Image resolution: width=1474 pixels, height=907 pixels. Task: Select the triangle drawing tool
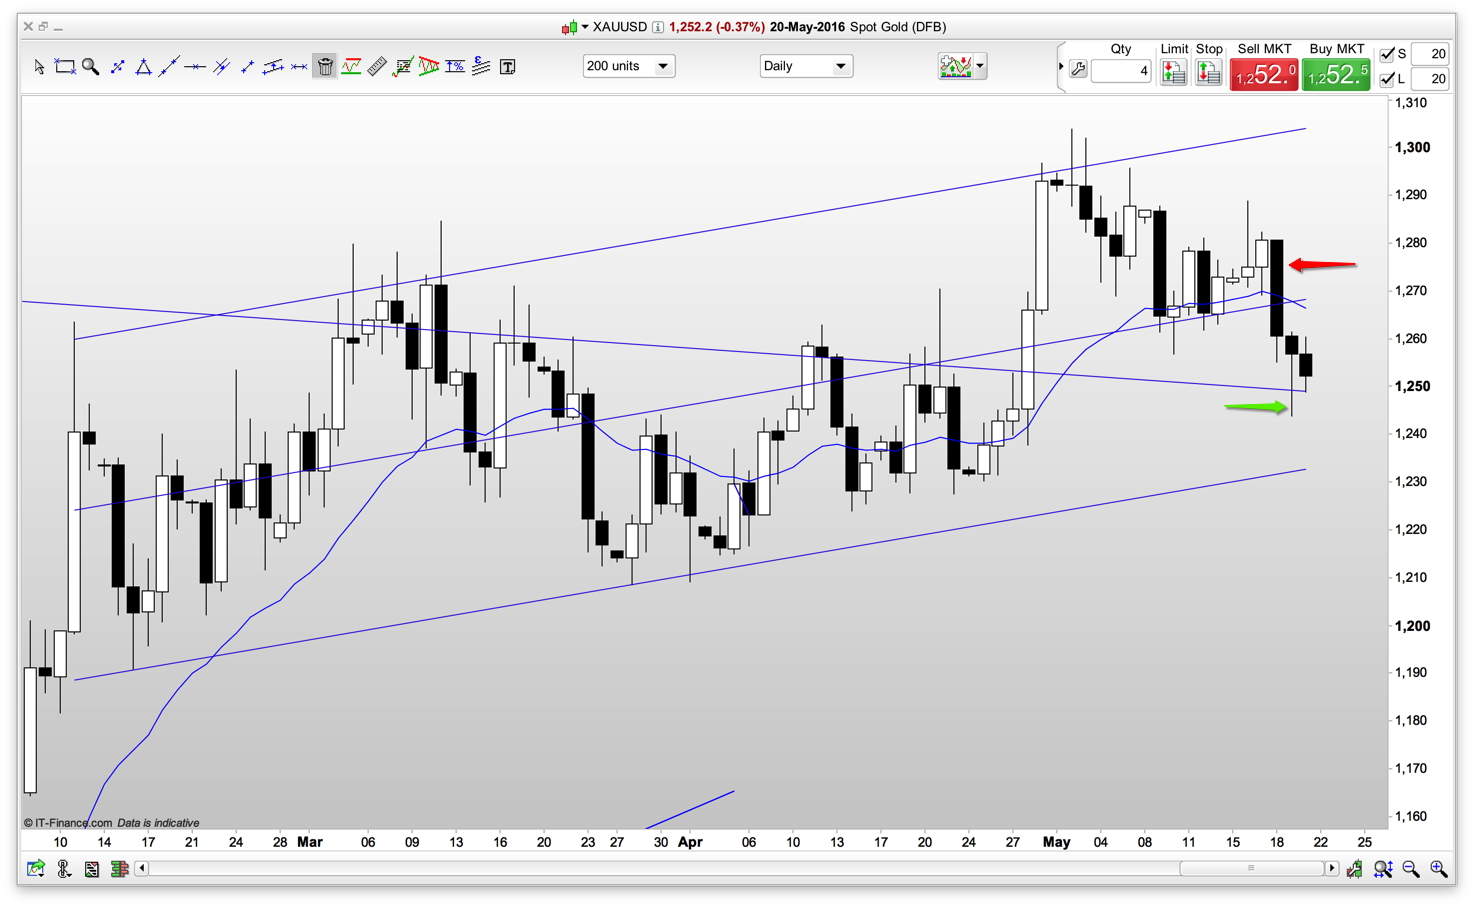[x=143, y=67]
